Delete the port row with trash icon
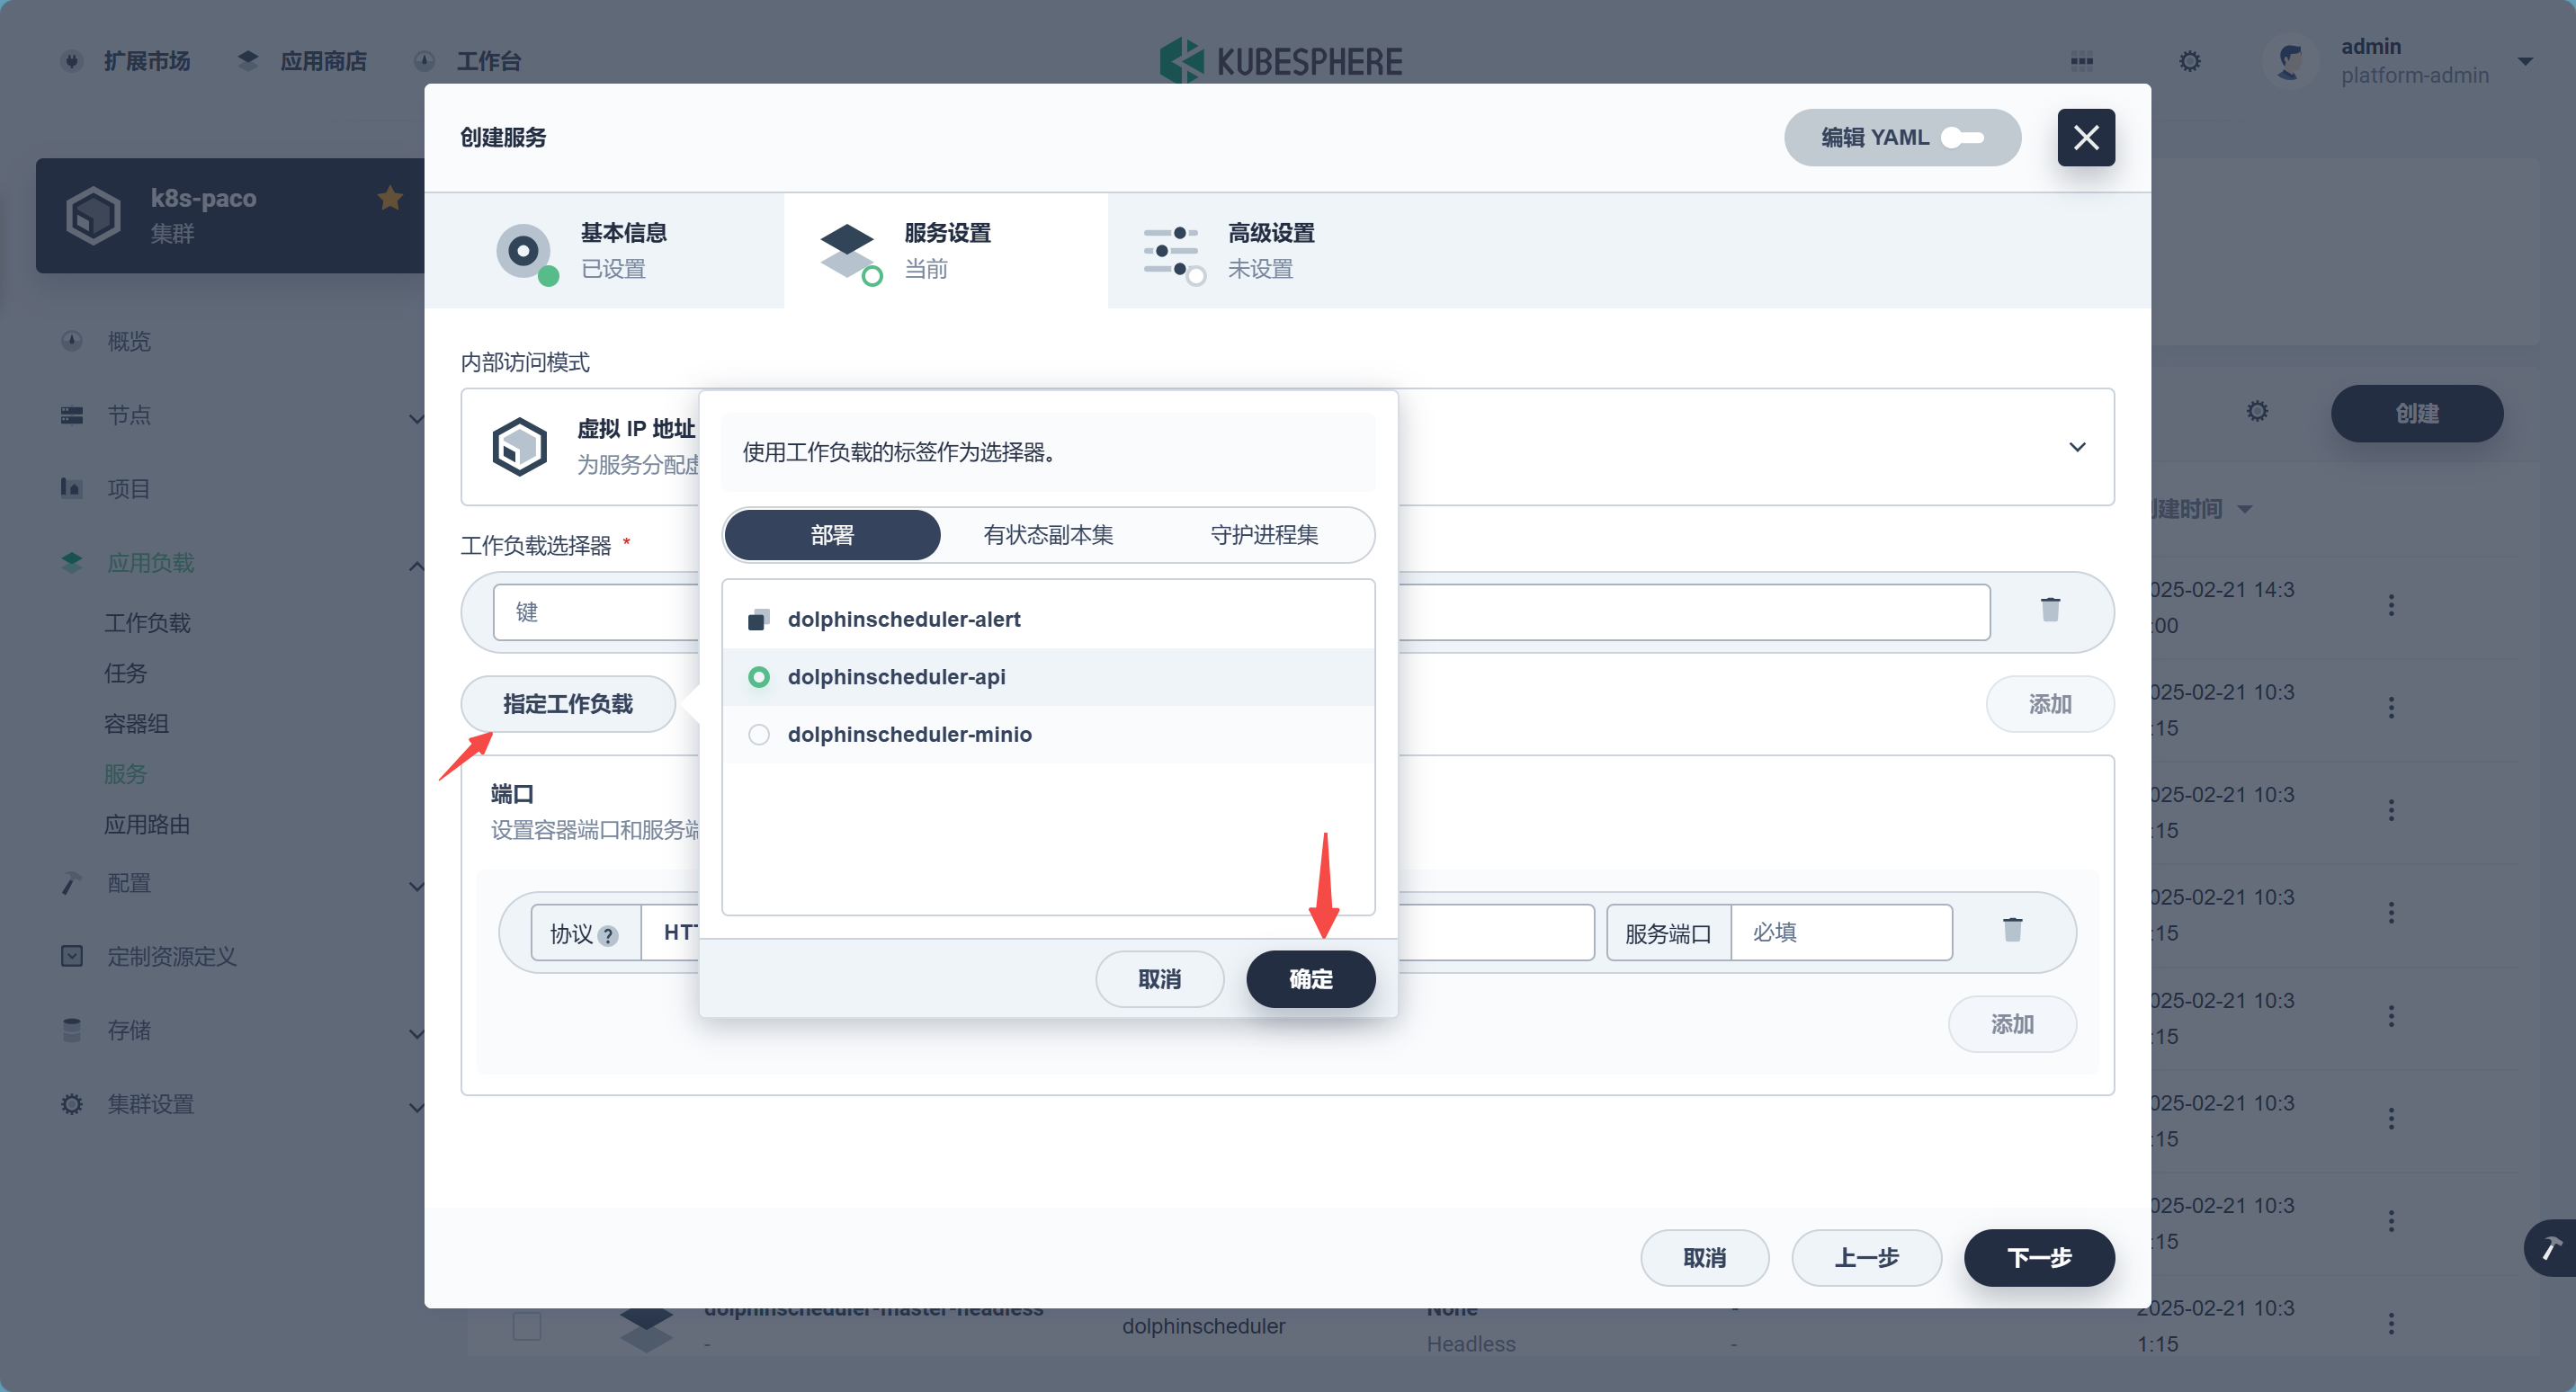Viewport: 2576px width, 1392px height. tap(2012, 930)
